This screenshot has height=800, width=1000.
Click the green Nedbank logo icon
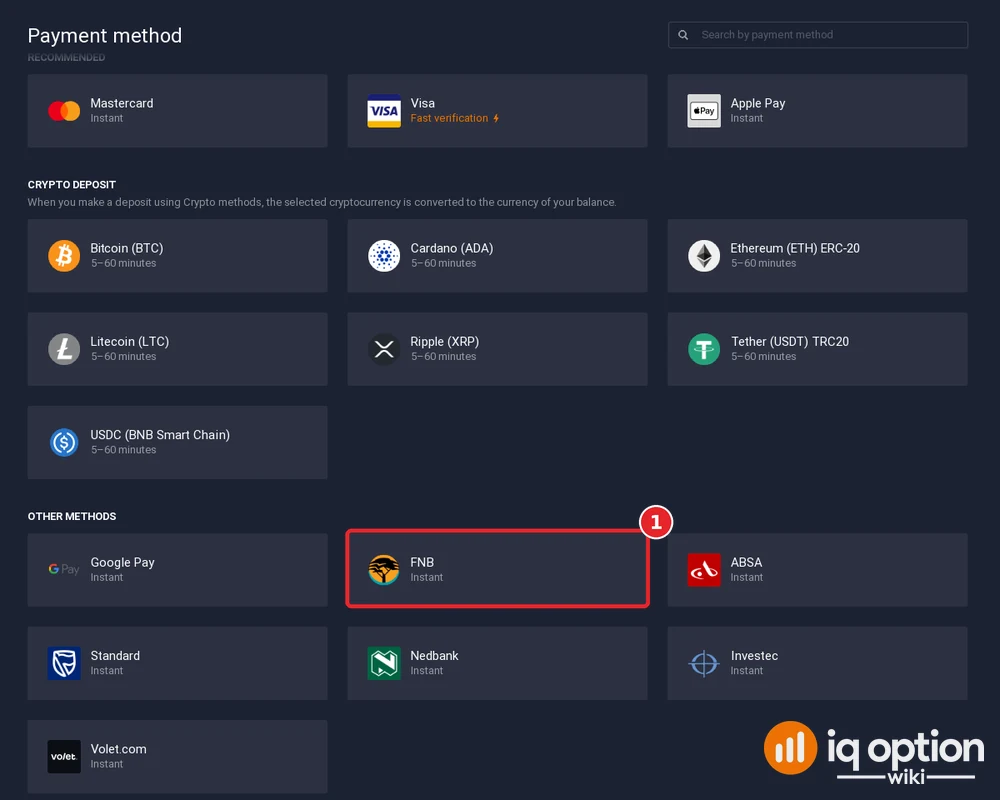click(x=384, y=663)
